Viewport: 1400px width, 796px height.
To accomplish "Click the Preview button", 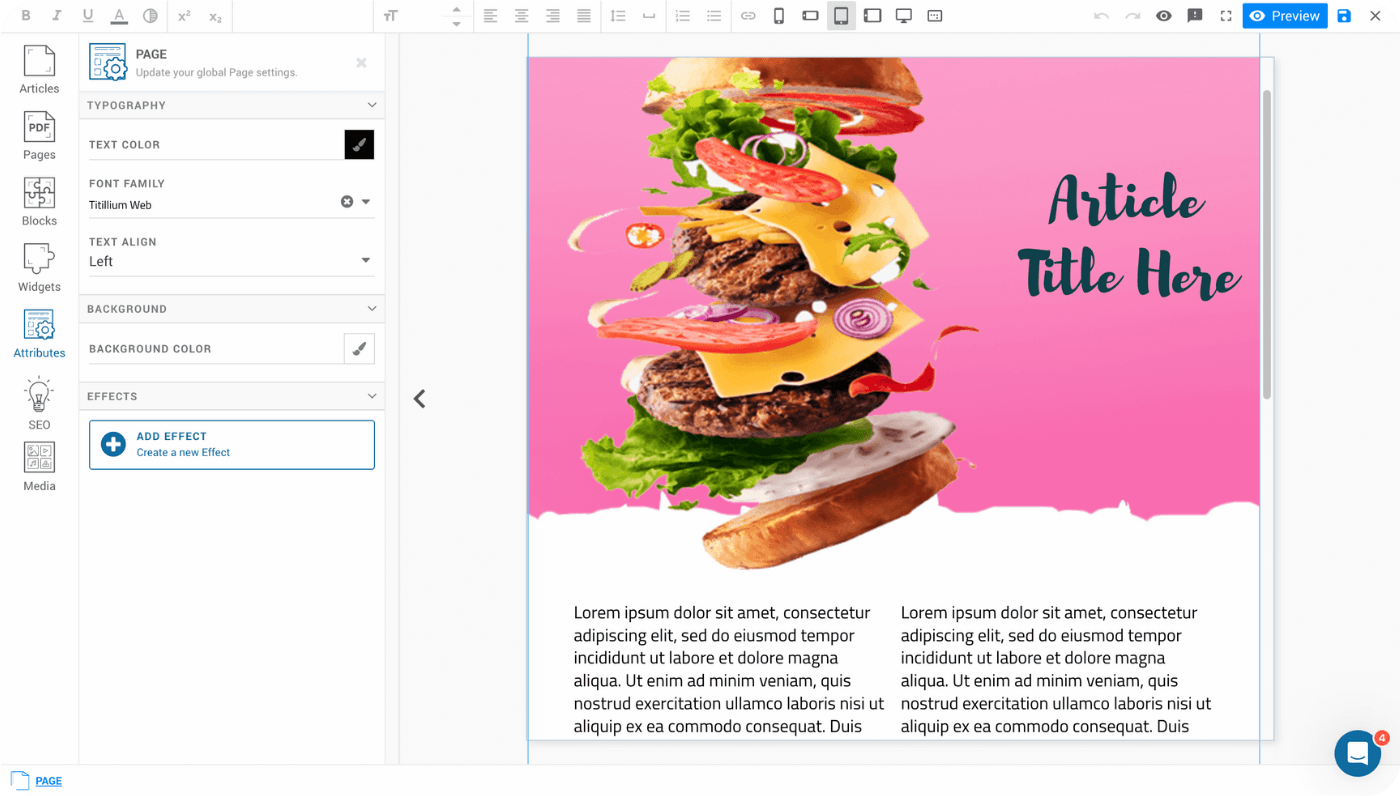I will [1285, 16].
